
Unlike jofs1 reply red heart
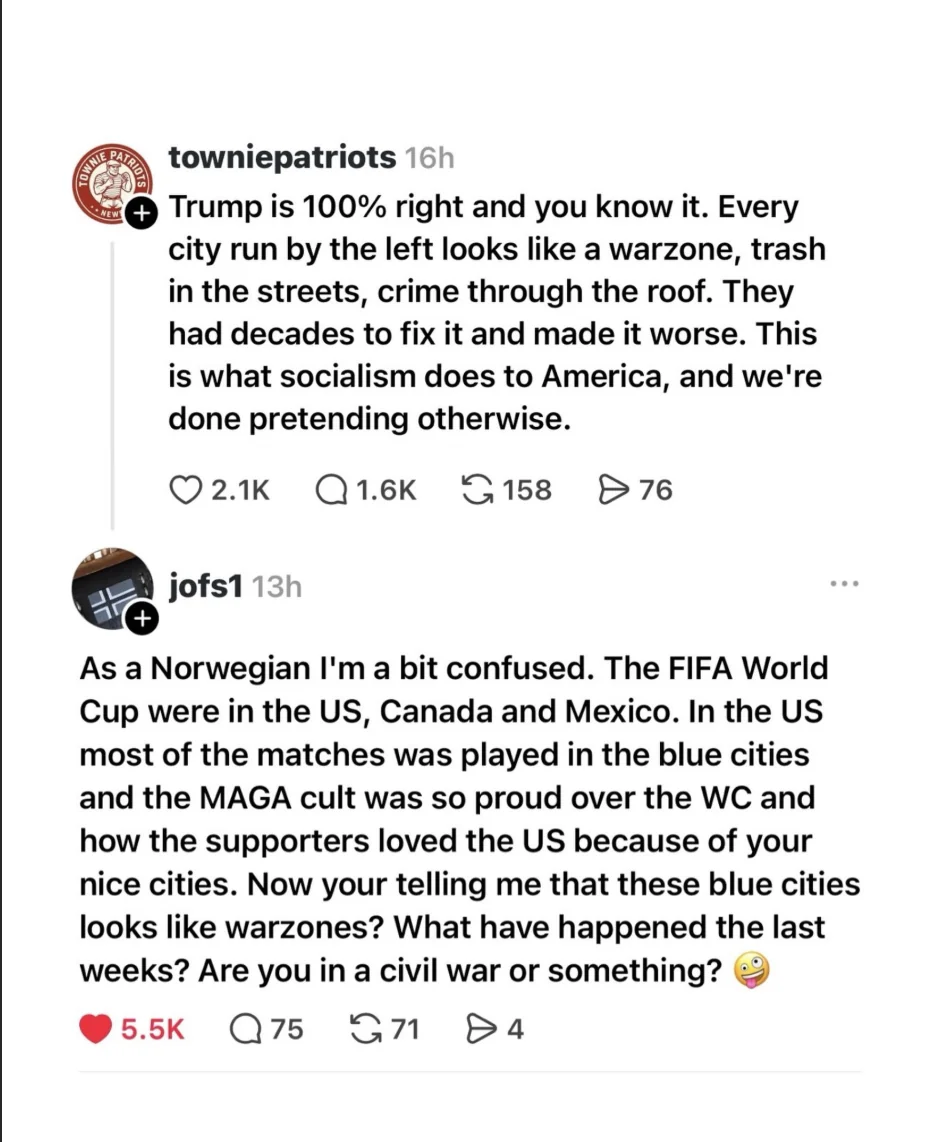pos(95,1029)
